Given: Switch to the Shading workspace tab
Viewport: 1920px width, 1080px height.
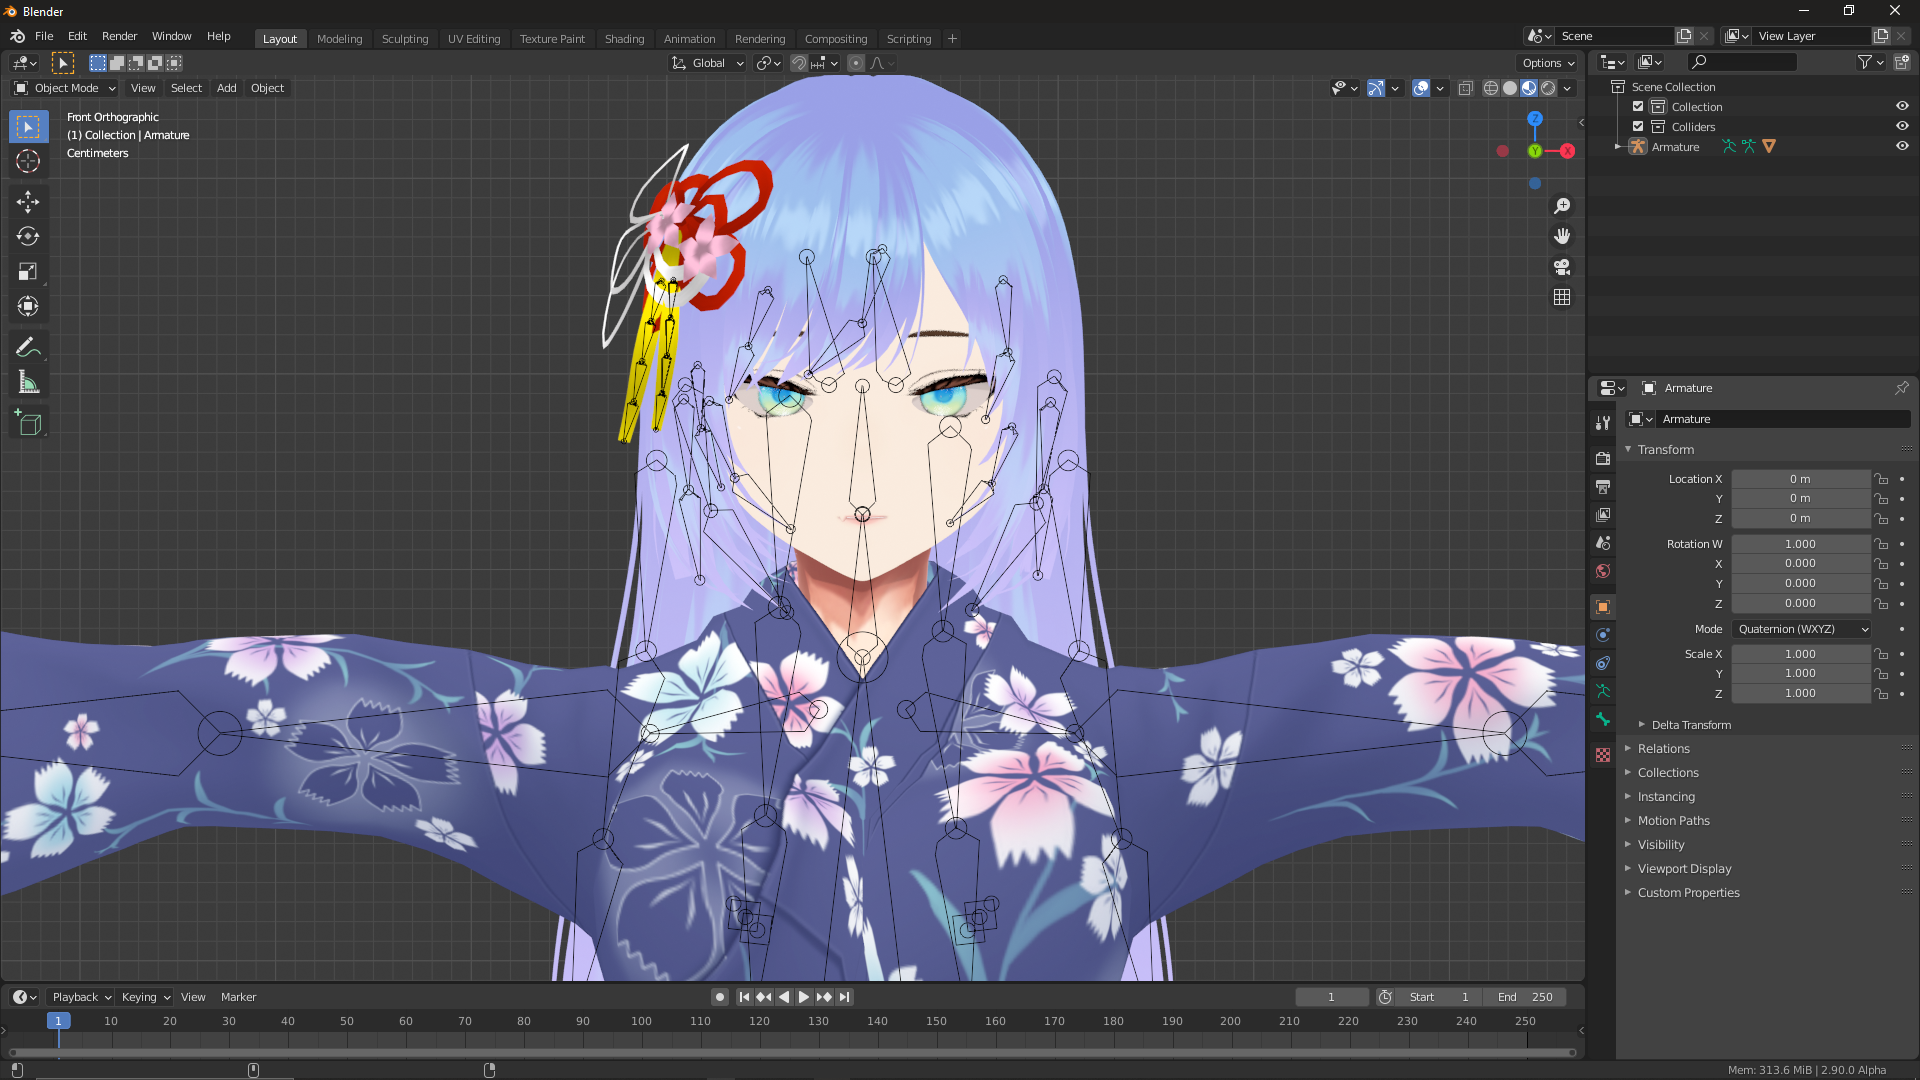Looking at the screenshot, I should [x=624, y=39].
